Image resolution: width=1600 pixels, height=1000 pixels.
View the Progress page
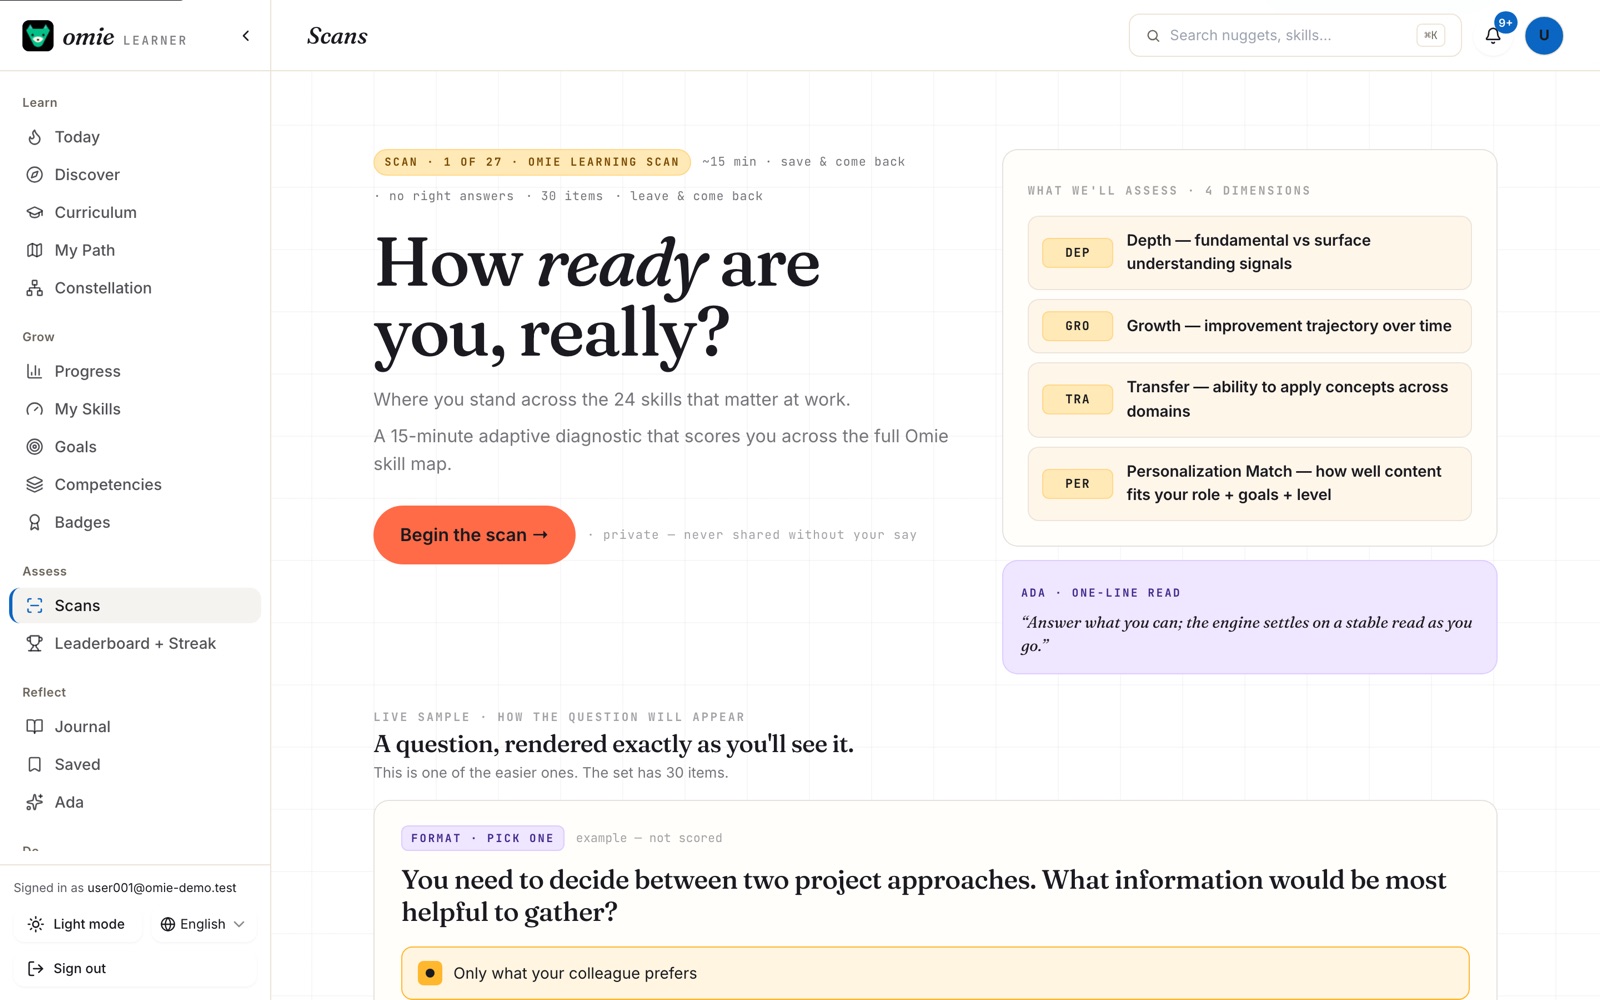click(135, 371)
